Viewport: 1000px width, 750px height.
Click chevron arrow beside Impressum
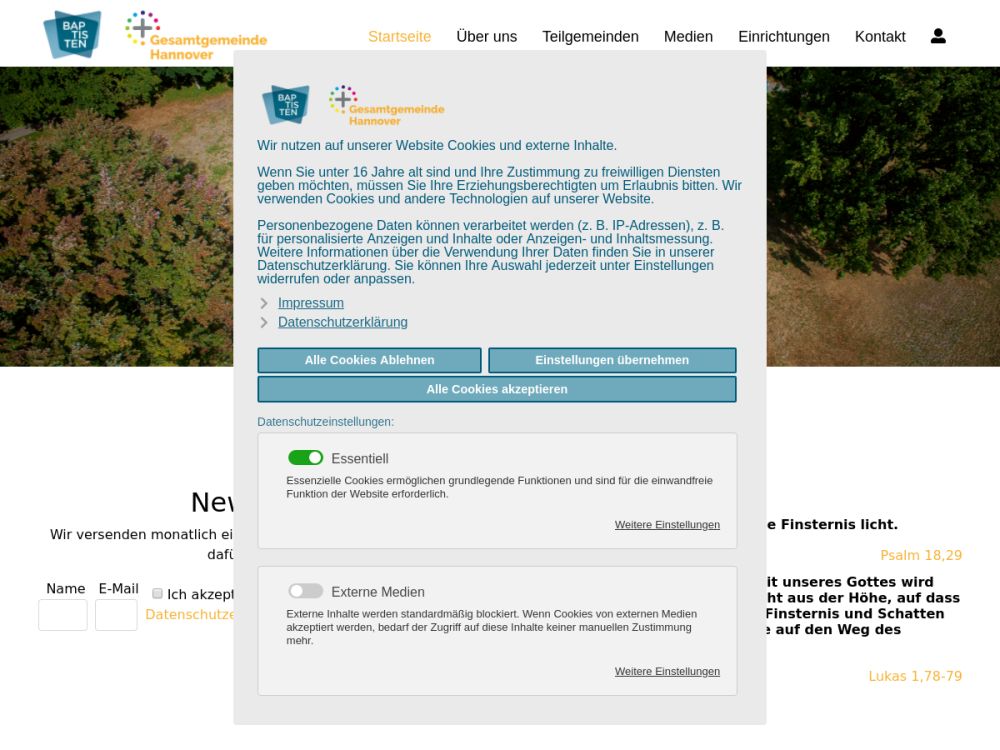click(x=264, y=304)
